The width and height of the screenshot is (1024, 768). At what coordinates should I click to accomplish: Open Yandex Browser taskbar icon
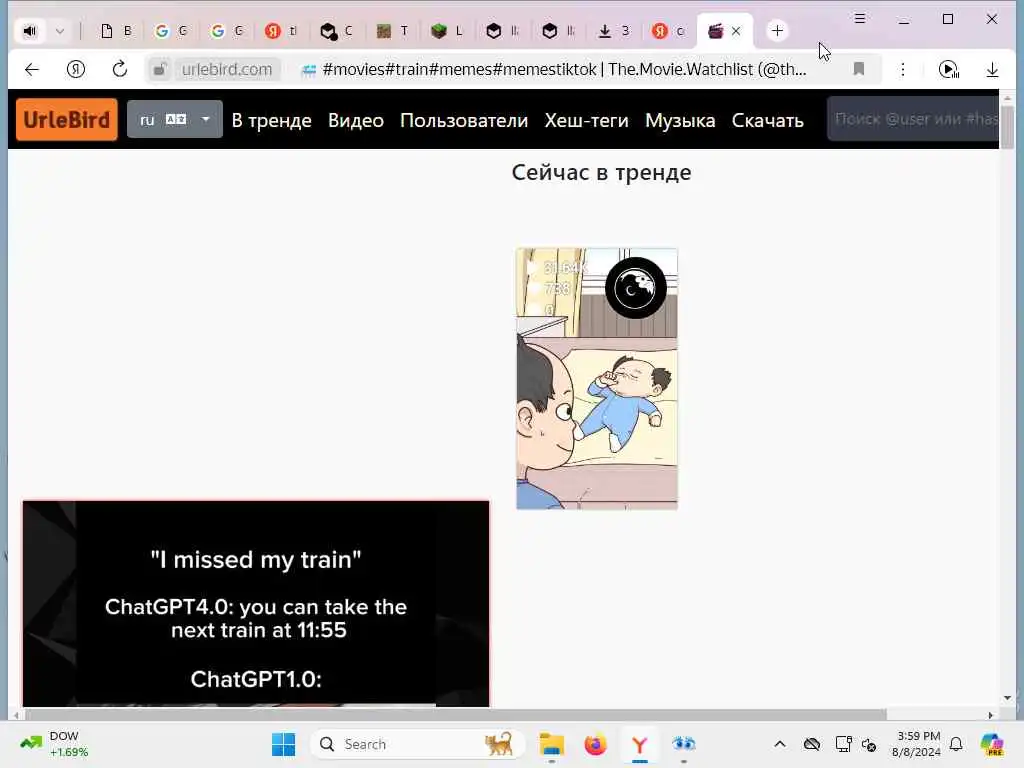[x=639, y=744]
